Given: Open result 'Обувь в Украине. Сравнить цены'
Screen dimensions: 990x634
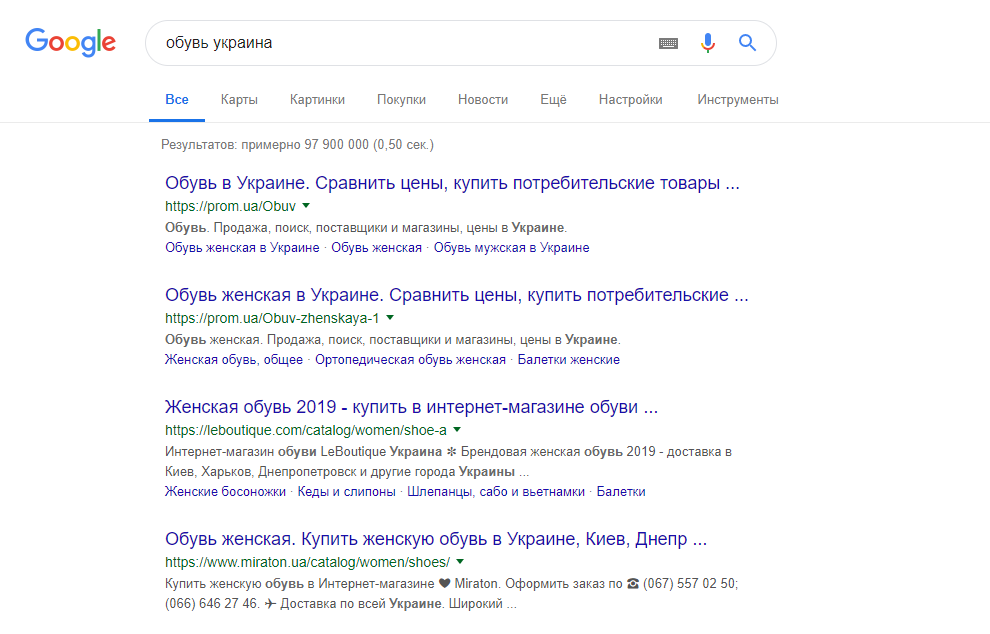Looking at the screenshot, I should tap(452, 183).
